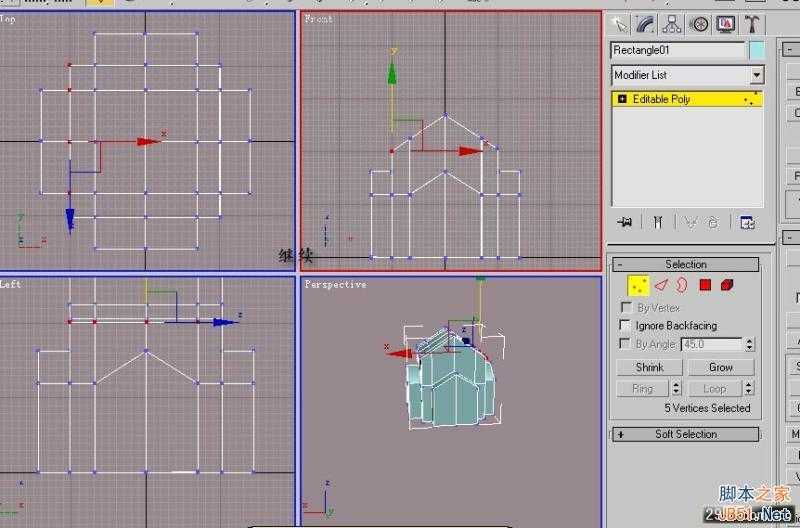Open the Modifier List dropdown
This screenshot has height=528, width=800.
(687, 76)
